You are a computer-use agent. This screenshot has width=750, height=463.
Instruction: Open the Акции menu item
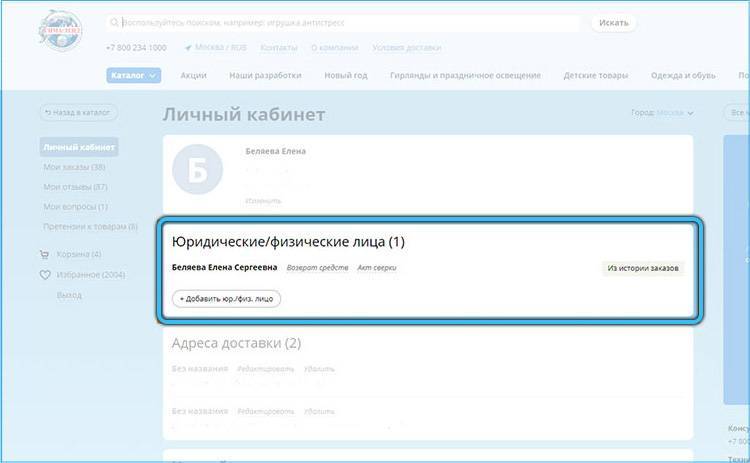click(x=193, y=75)
